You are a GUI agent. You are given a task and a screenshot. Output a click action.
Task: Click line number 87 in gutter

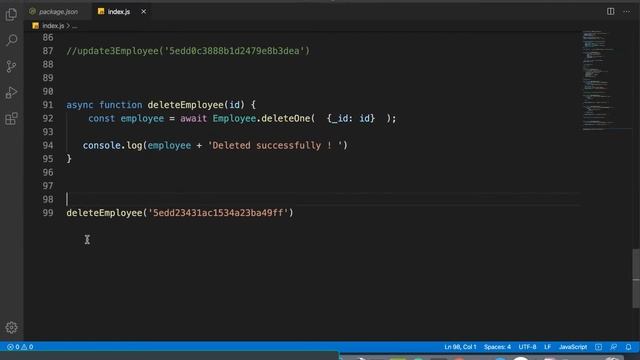click(x=48, y=51)
